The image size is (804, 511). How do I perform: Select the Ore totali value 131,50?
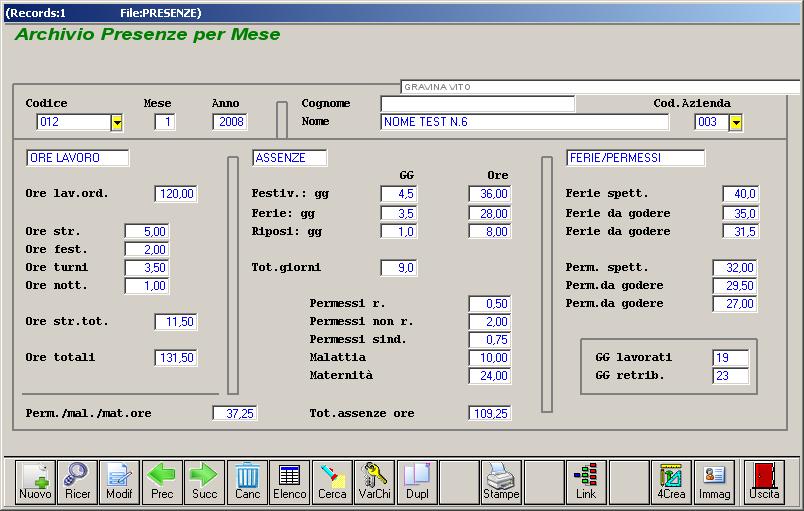176,358
